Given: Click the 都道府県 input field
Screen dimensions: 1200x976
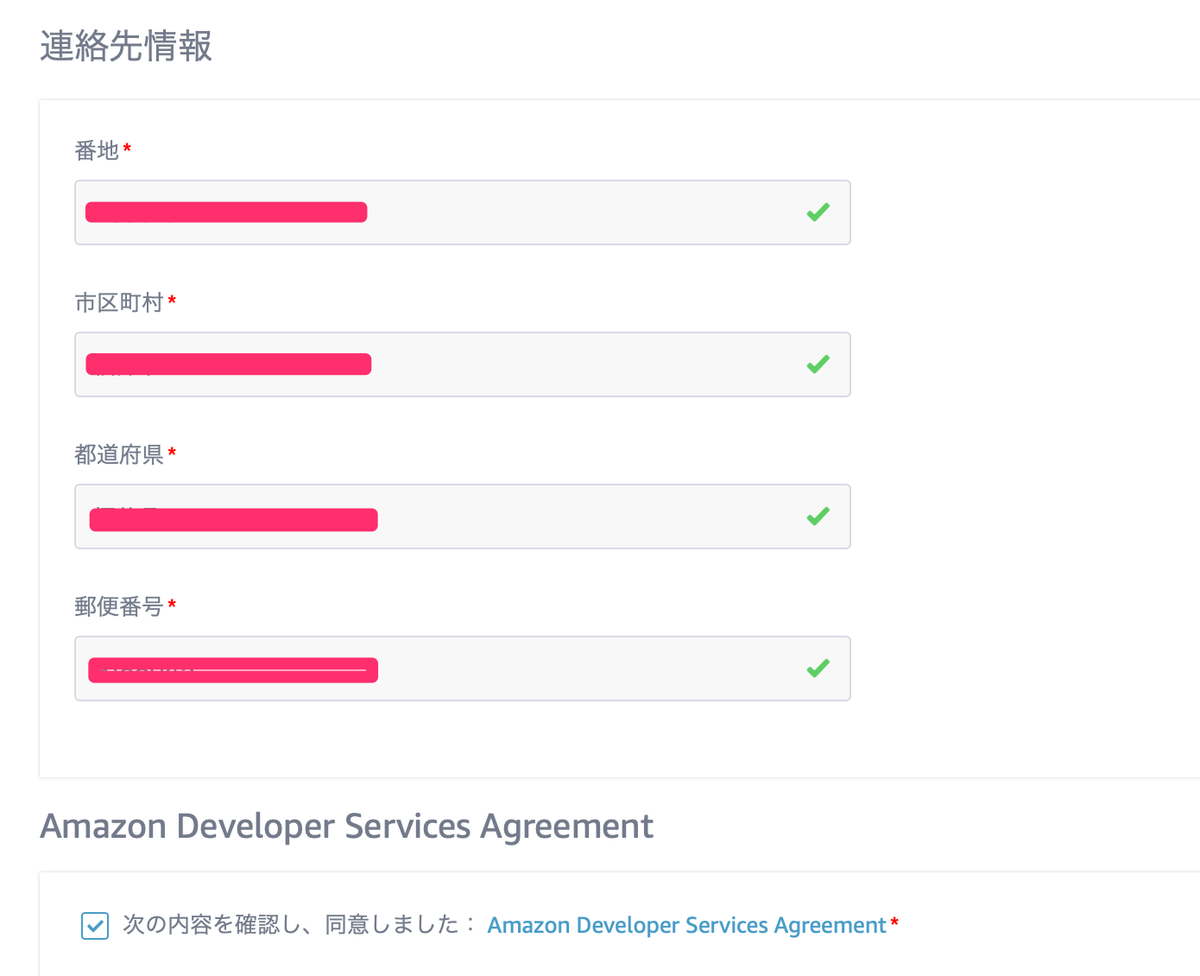Looking at the screenshot, I should [x=462, y=516].
